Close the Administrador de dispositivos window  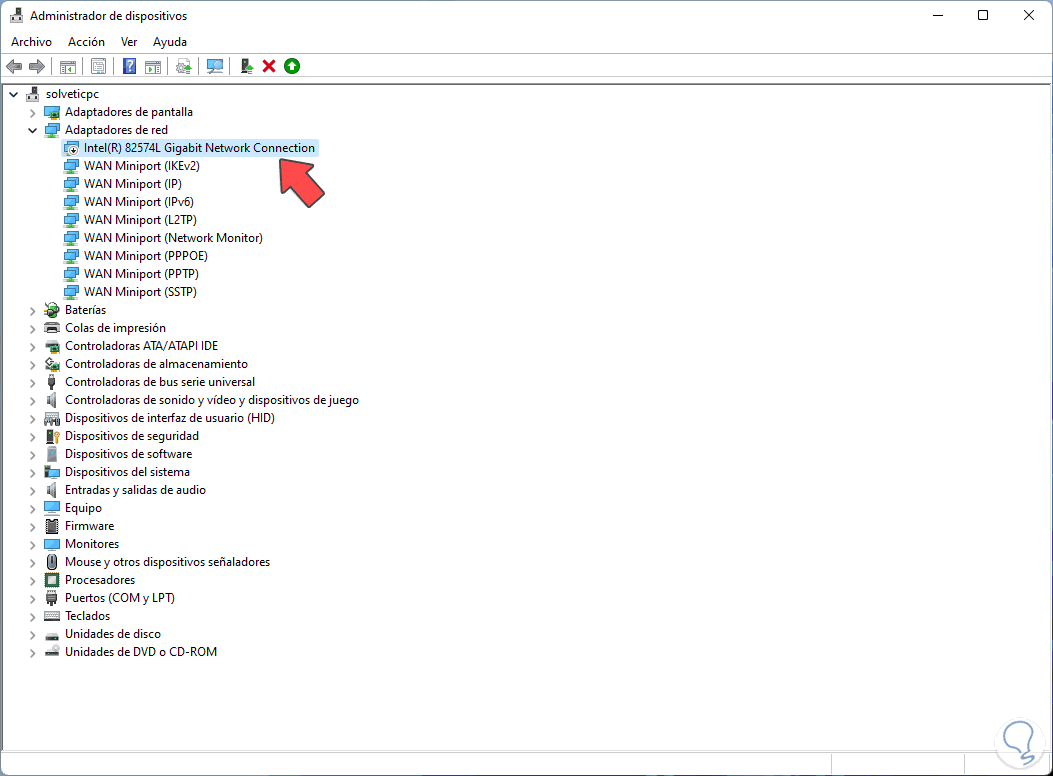(x=1028, y=15)
